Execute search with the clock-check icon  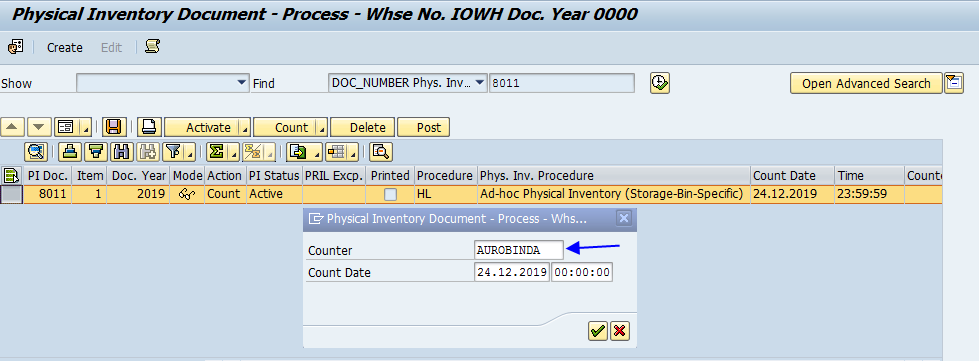tap(660, 83)
